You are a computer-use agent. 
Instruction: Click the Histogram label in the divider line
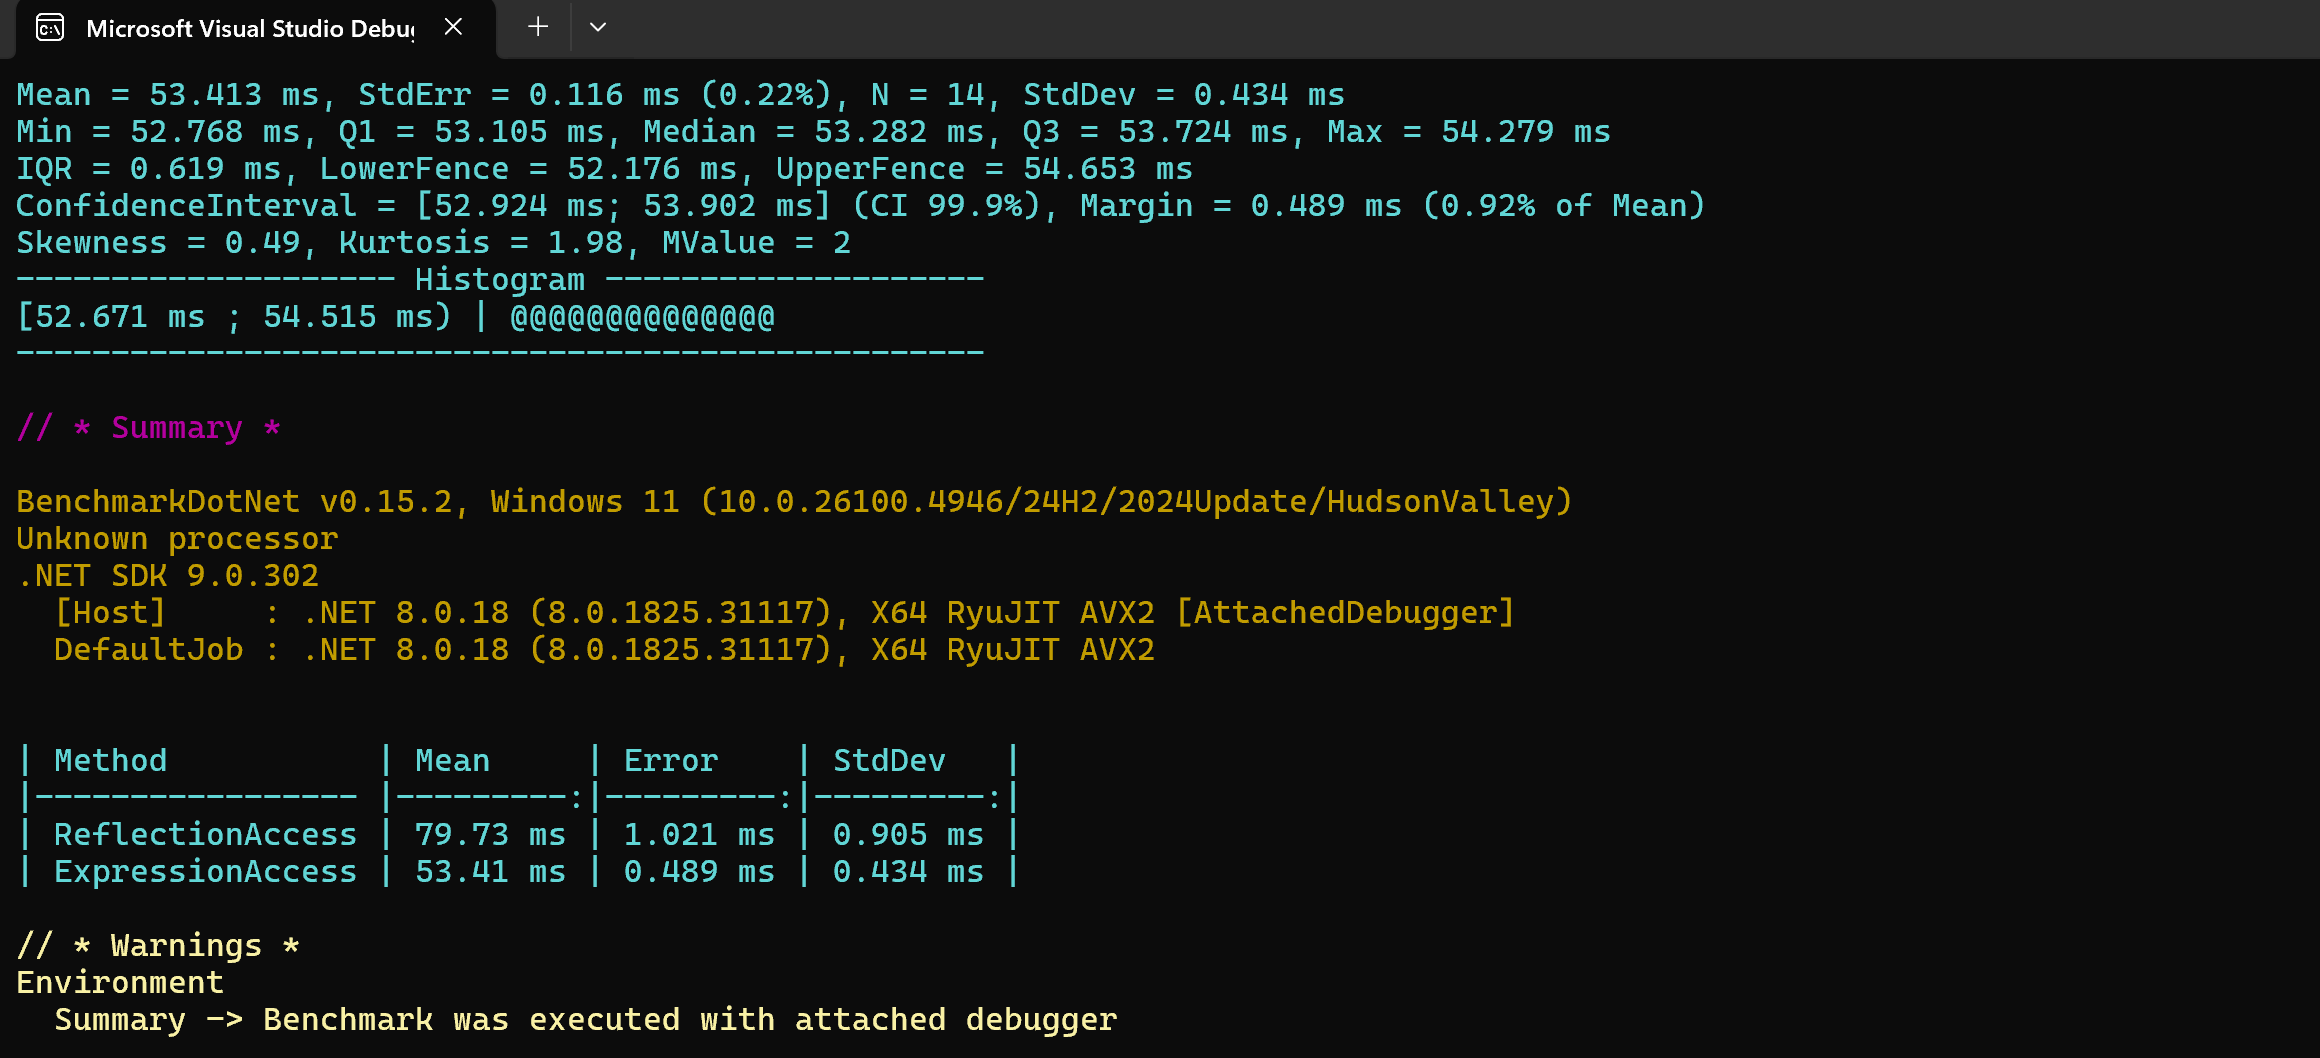coord(499,281)
